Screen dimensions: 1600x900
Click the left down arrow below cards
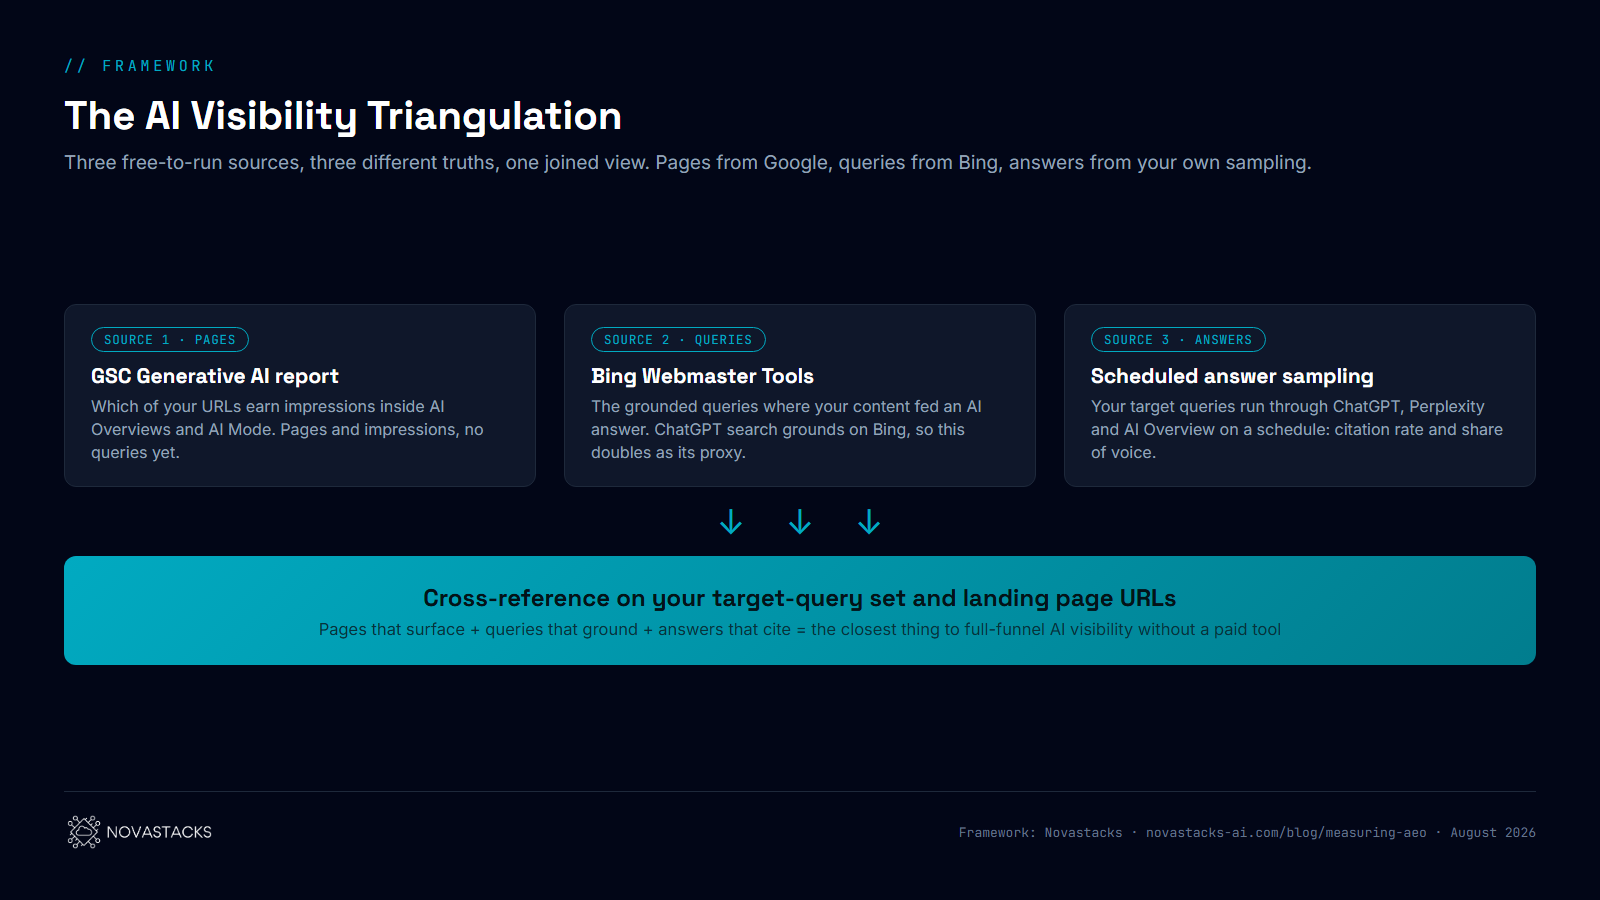point(731,522)
